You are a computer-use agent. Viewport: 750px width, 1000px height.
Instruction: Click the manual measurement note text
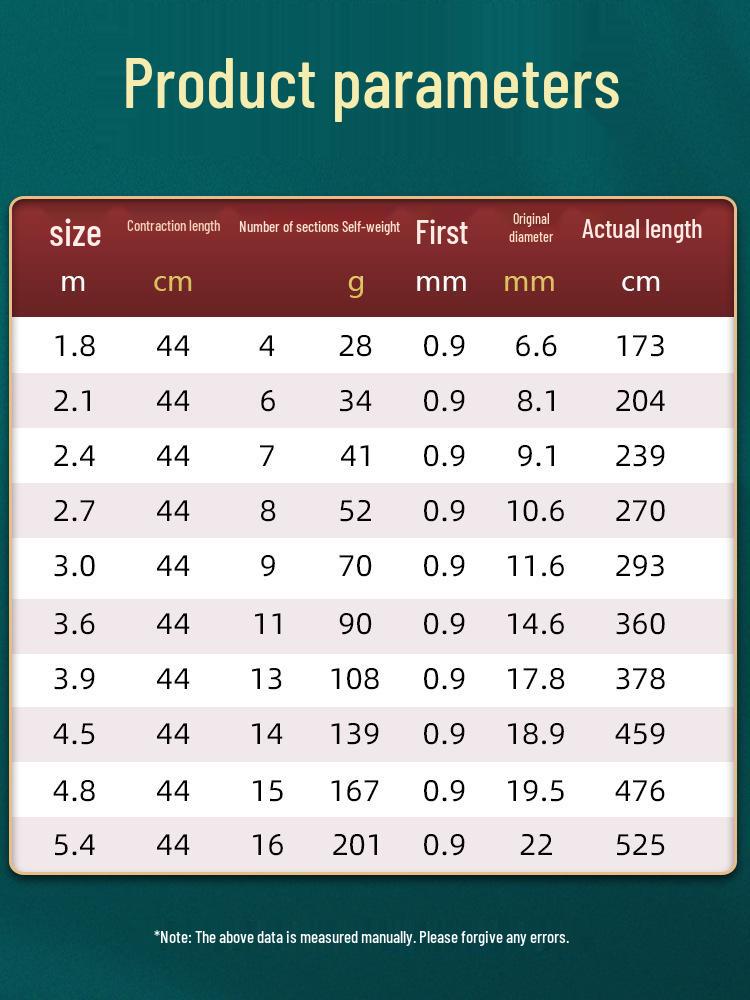point(361,937)
